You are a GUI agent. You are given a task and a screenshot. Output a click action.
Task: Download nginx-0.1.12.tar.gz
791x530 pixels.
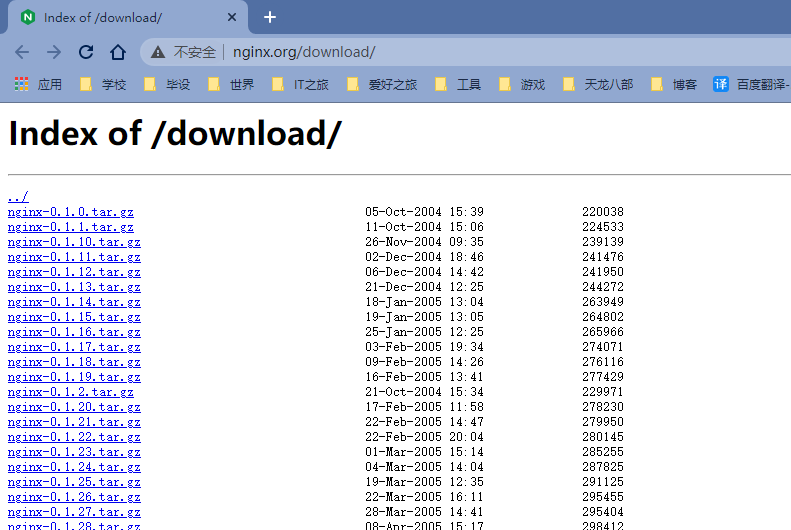74,272
